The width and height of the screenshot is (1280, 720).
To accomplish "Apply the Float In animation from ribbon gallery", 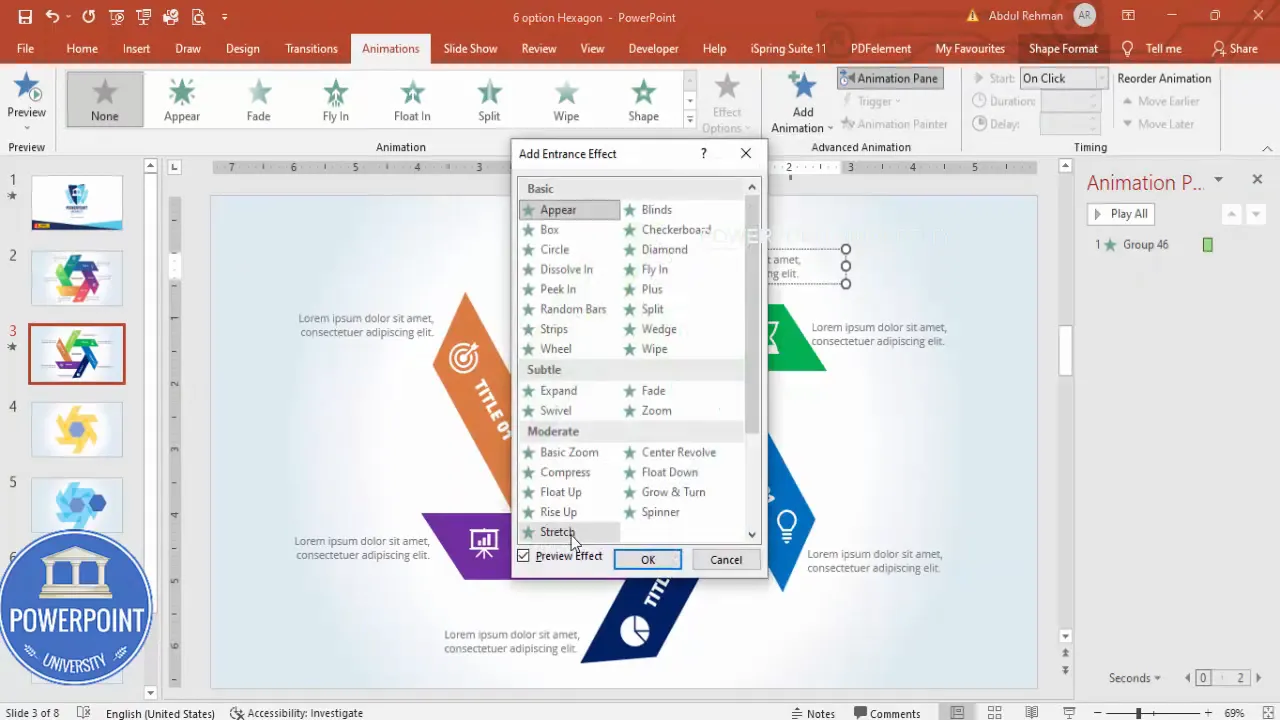I will point(412,100).
